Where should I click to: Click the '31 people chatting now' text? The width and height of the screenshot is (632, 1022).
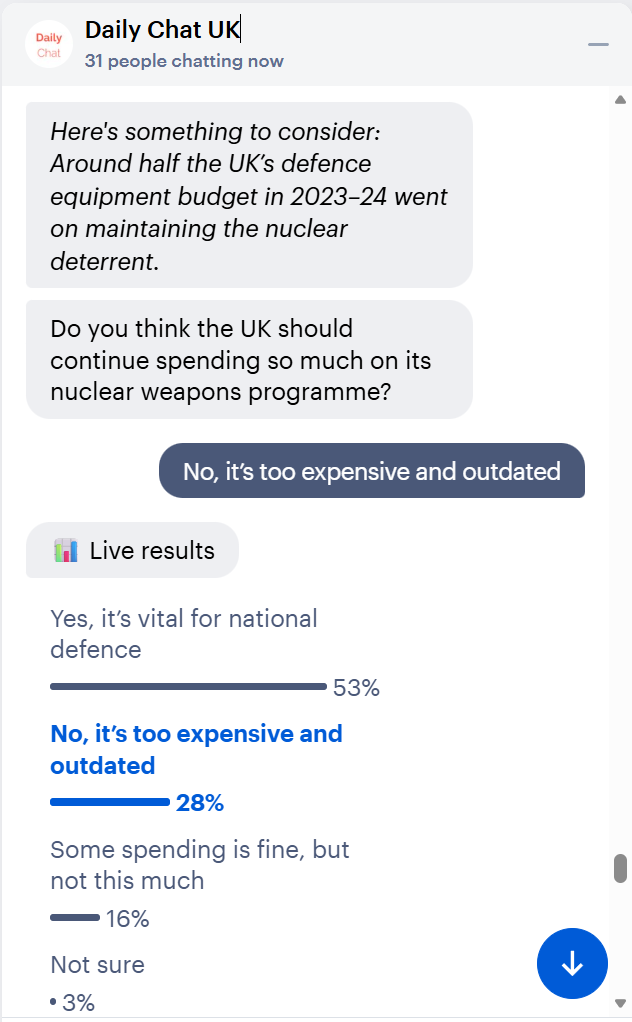(x=184, y=61)
